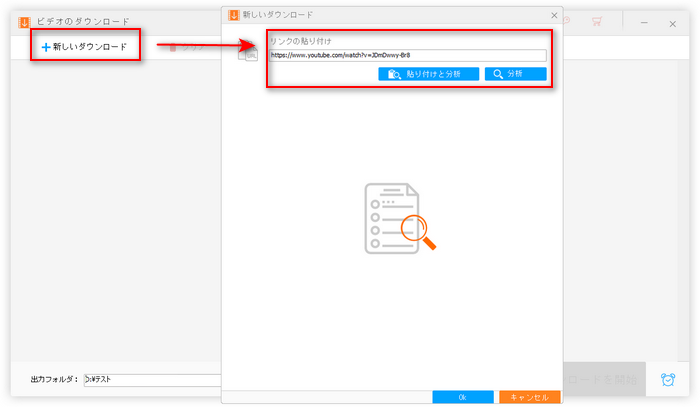Click the 出力フォルダ path field
Screen dimensions: 700x407
150,380
